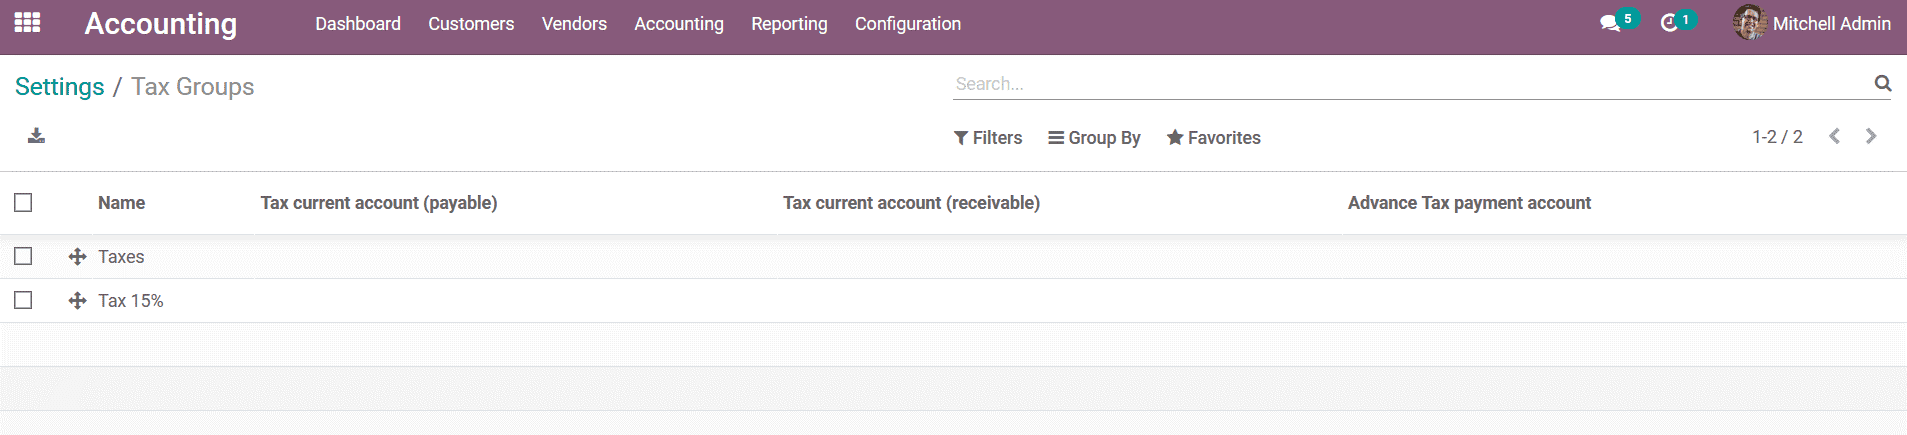The image size is (1907, 435).
Task: Click drag handle beside Tax 15% row
Action: pyautogui.click(x=77, y=301)
